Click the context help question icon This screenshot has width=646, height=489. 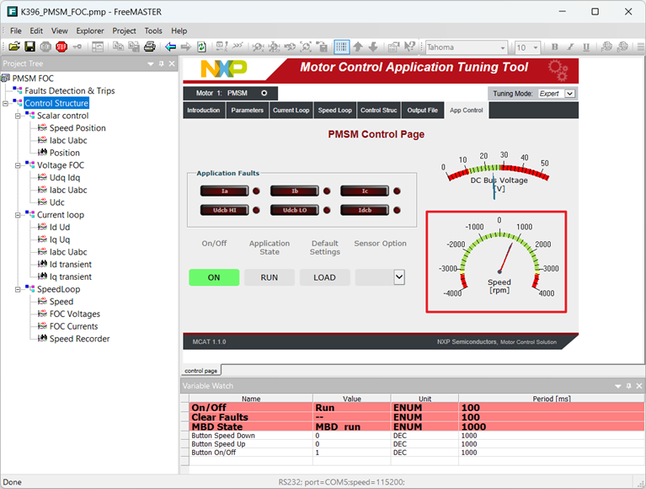point(410,47)
